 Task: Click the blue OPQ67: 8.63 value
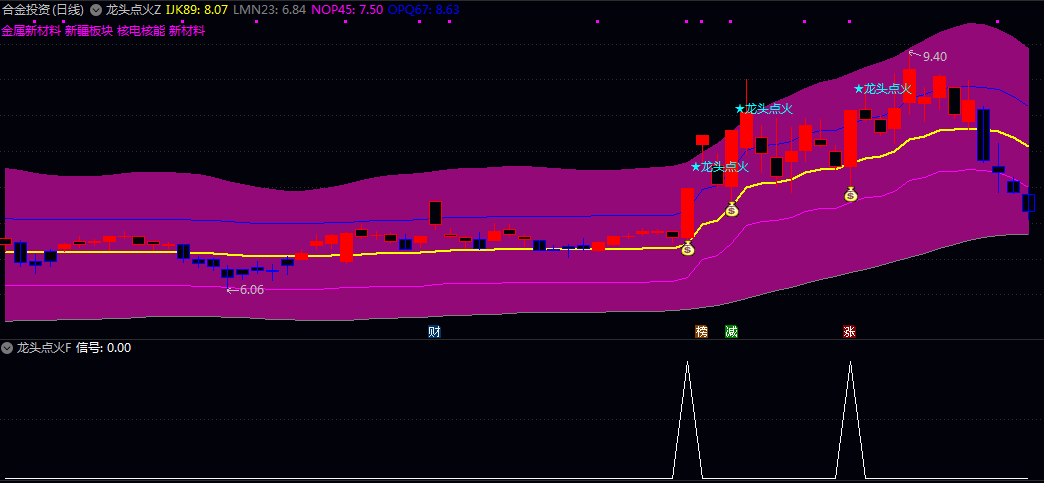[423, 10]
